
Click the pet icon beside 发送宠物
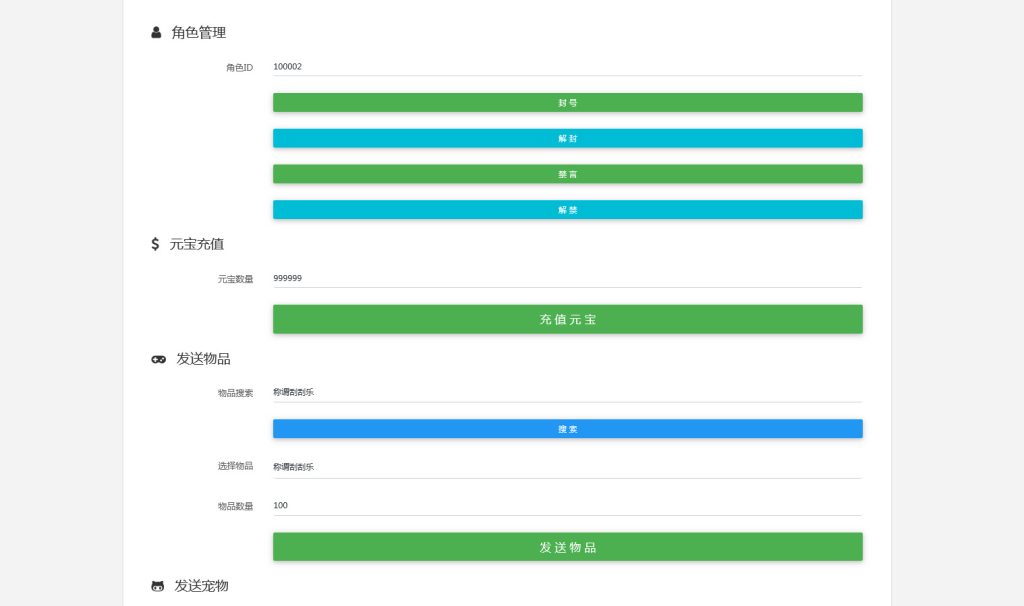(x=157, y=587)
